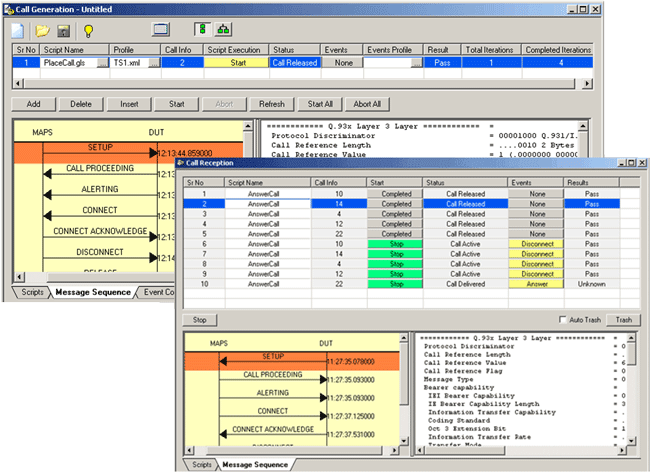Click up arrow of Call Generation sequence scrollbar

click(x=247, y=126)
